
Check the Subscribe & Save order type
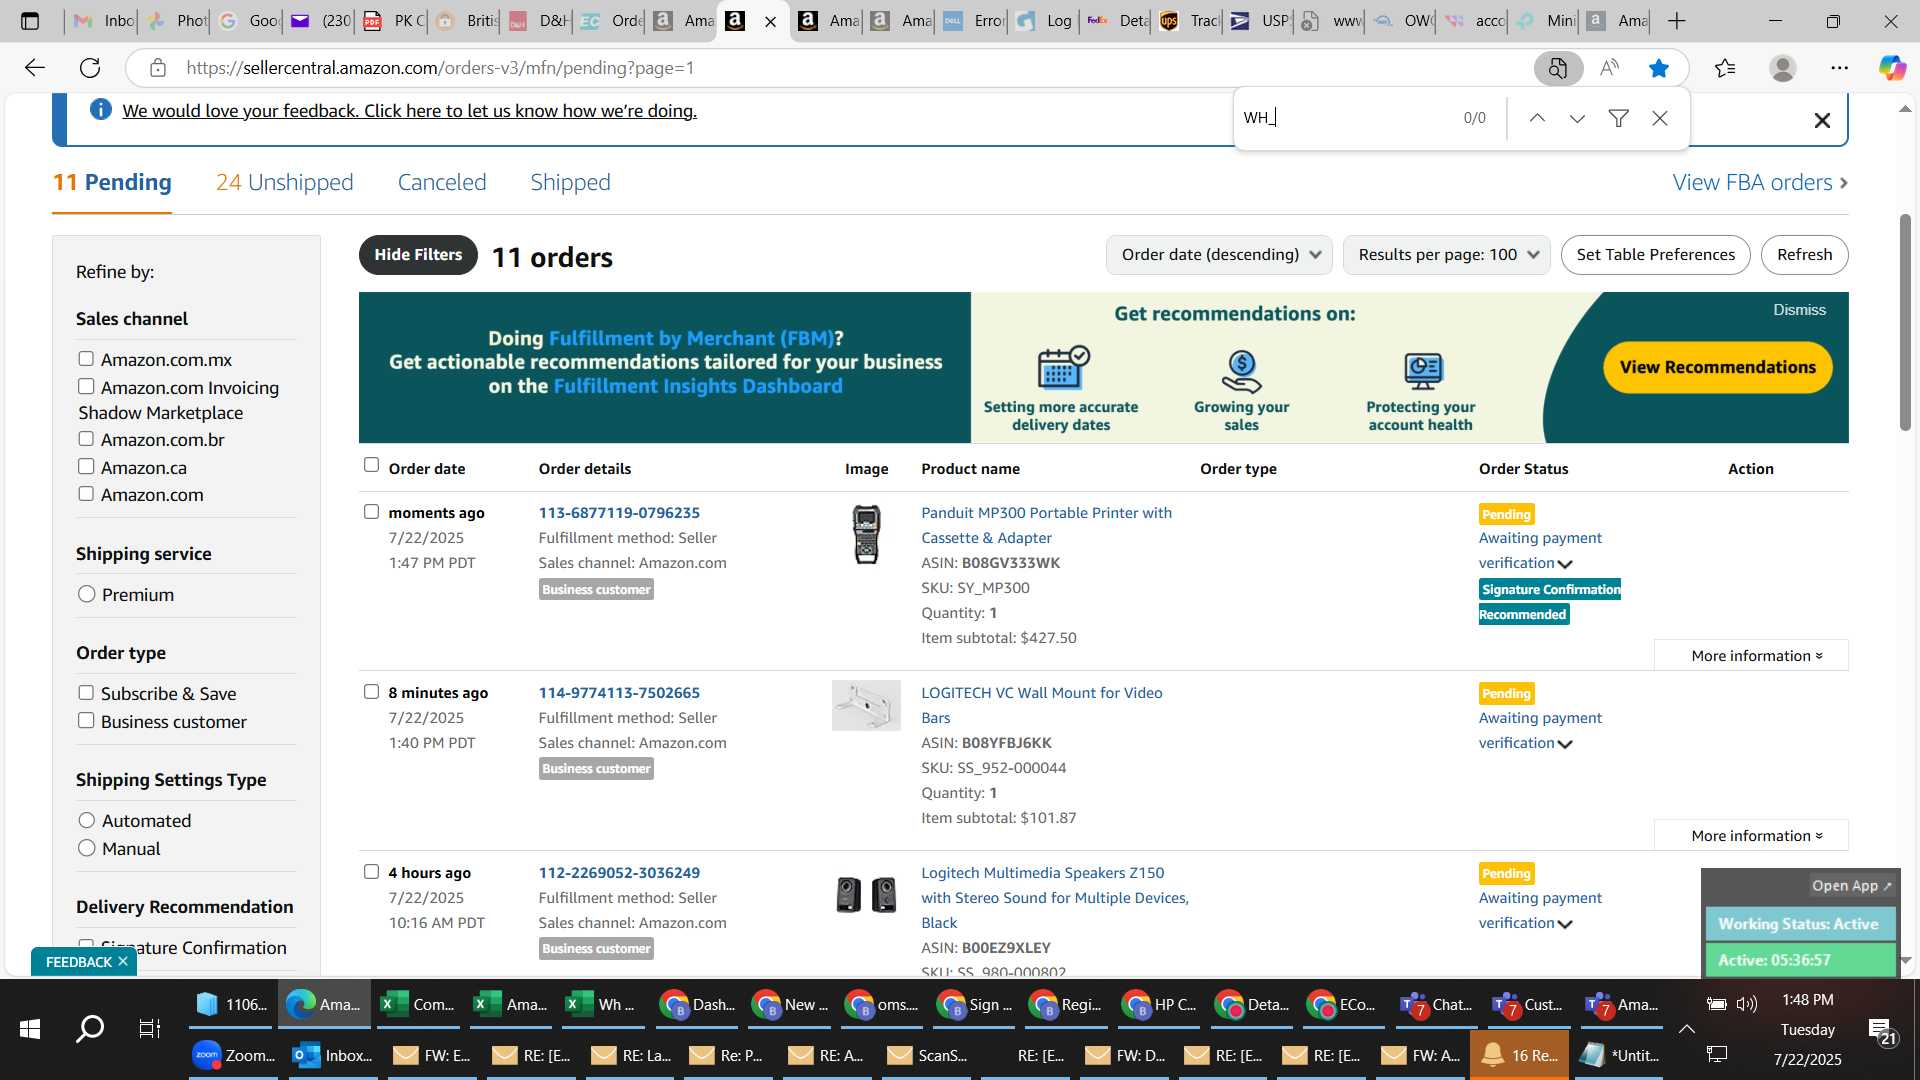pos(86,693)
